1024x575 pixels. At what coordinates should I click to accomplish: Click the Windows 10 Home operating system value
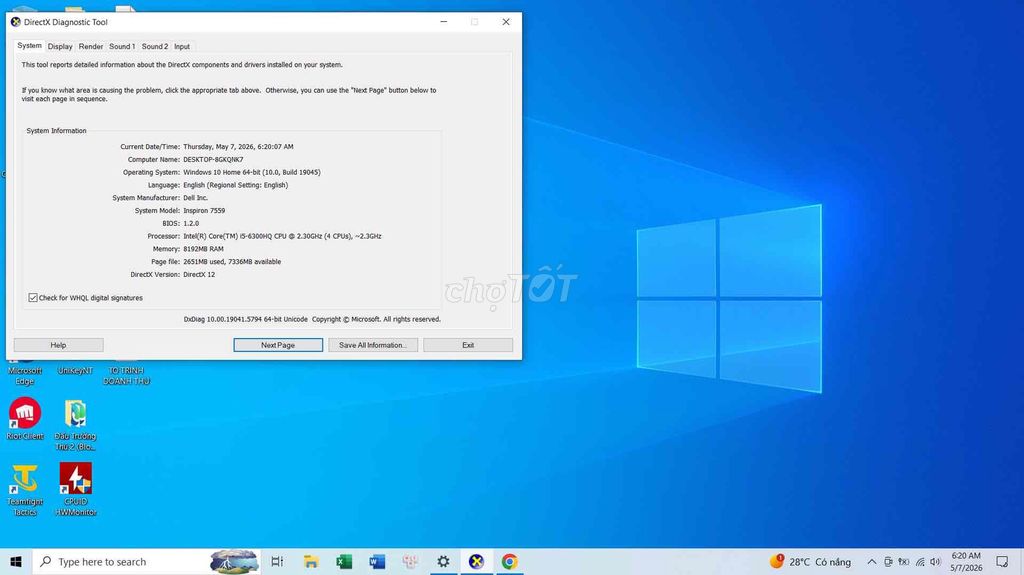[251, 172]
